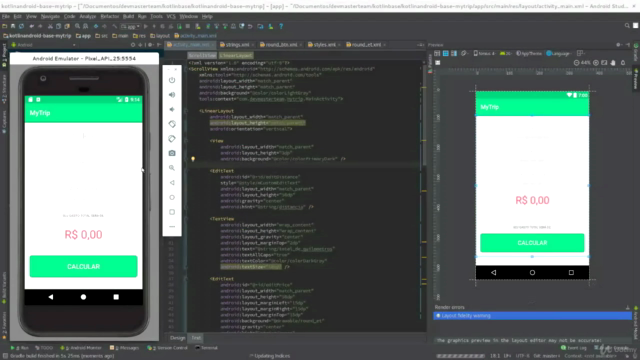Click the Help question mark toolbar icon
The width and height of the screenshot is (640, 360).
point(281,26)
